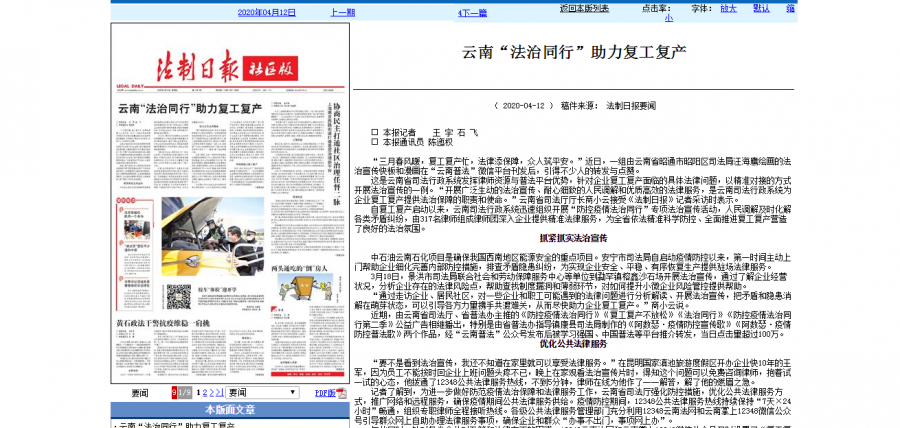Image resolution: width=900 pixels, height=428 pixels.
Task: Select the subheading 优化公共法律服务
Action: pyautogui.click(x=573, y=344)
